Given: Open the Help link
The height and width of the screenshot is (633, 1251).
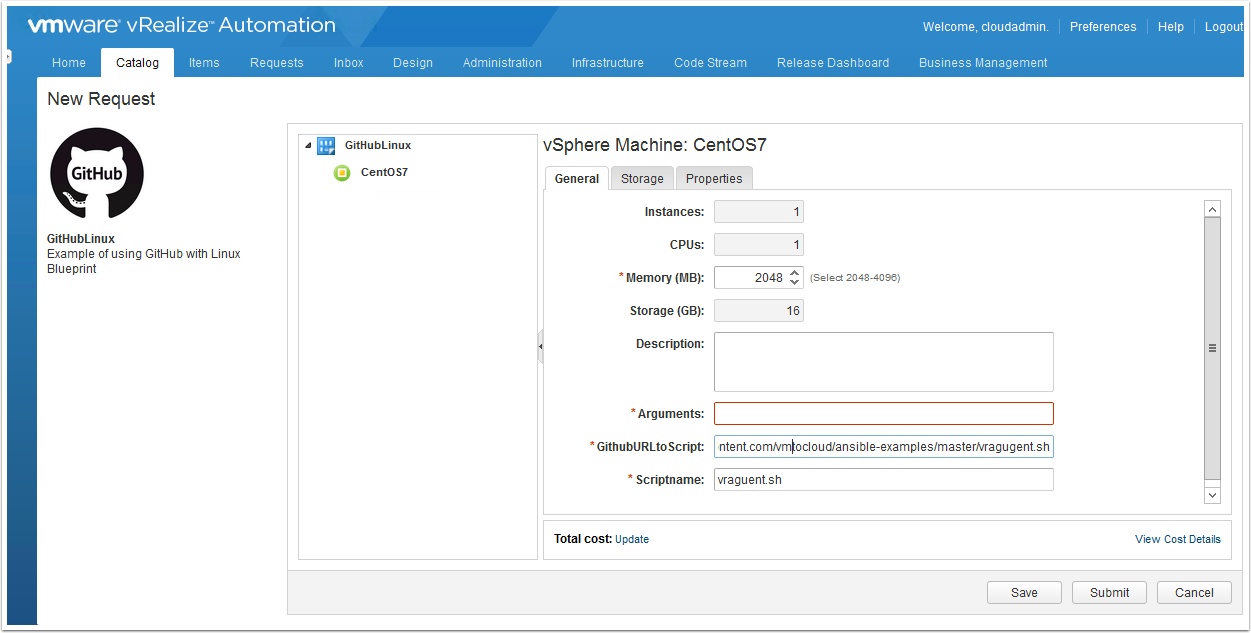Looking at the screenshot, I should [x=1171, y=27].
